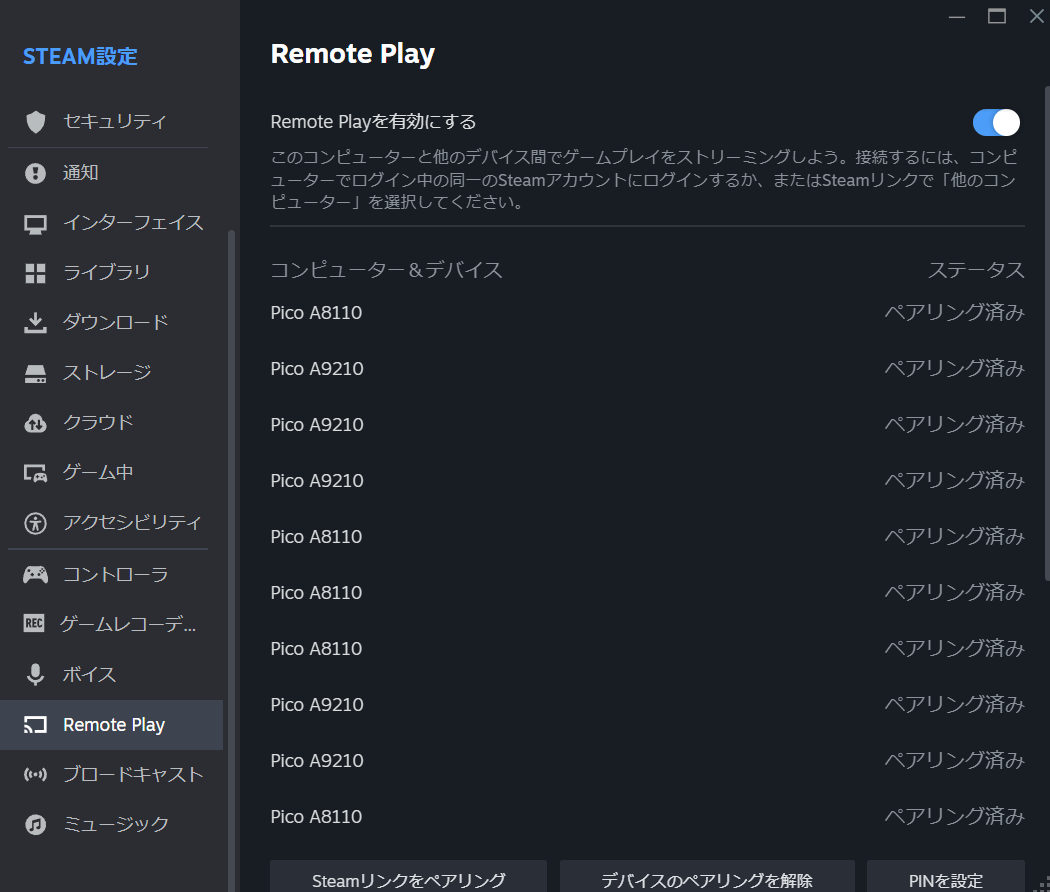Open the ゲーム中 settings section
Screen dimensions: 1050x892
tap(98, 472)
